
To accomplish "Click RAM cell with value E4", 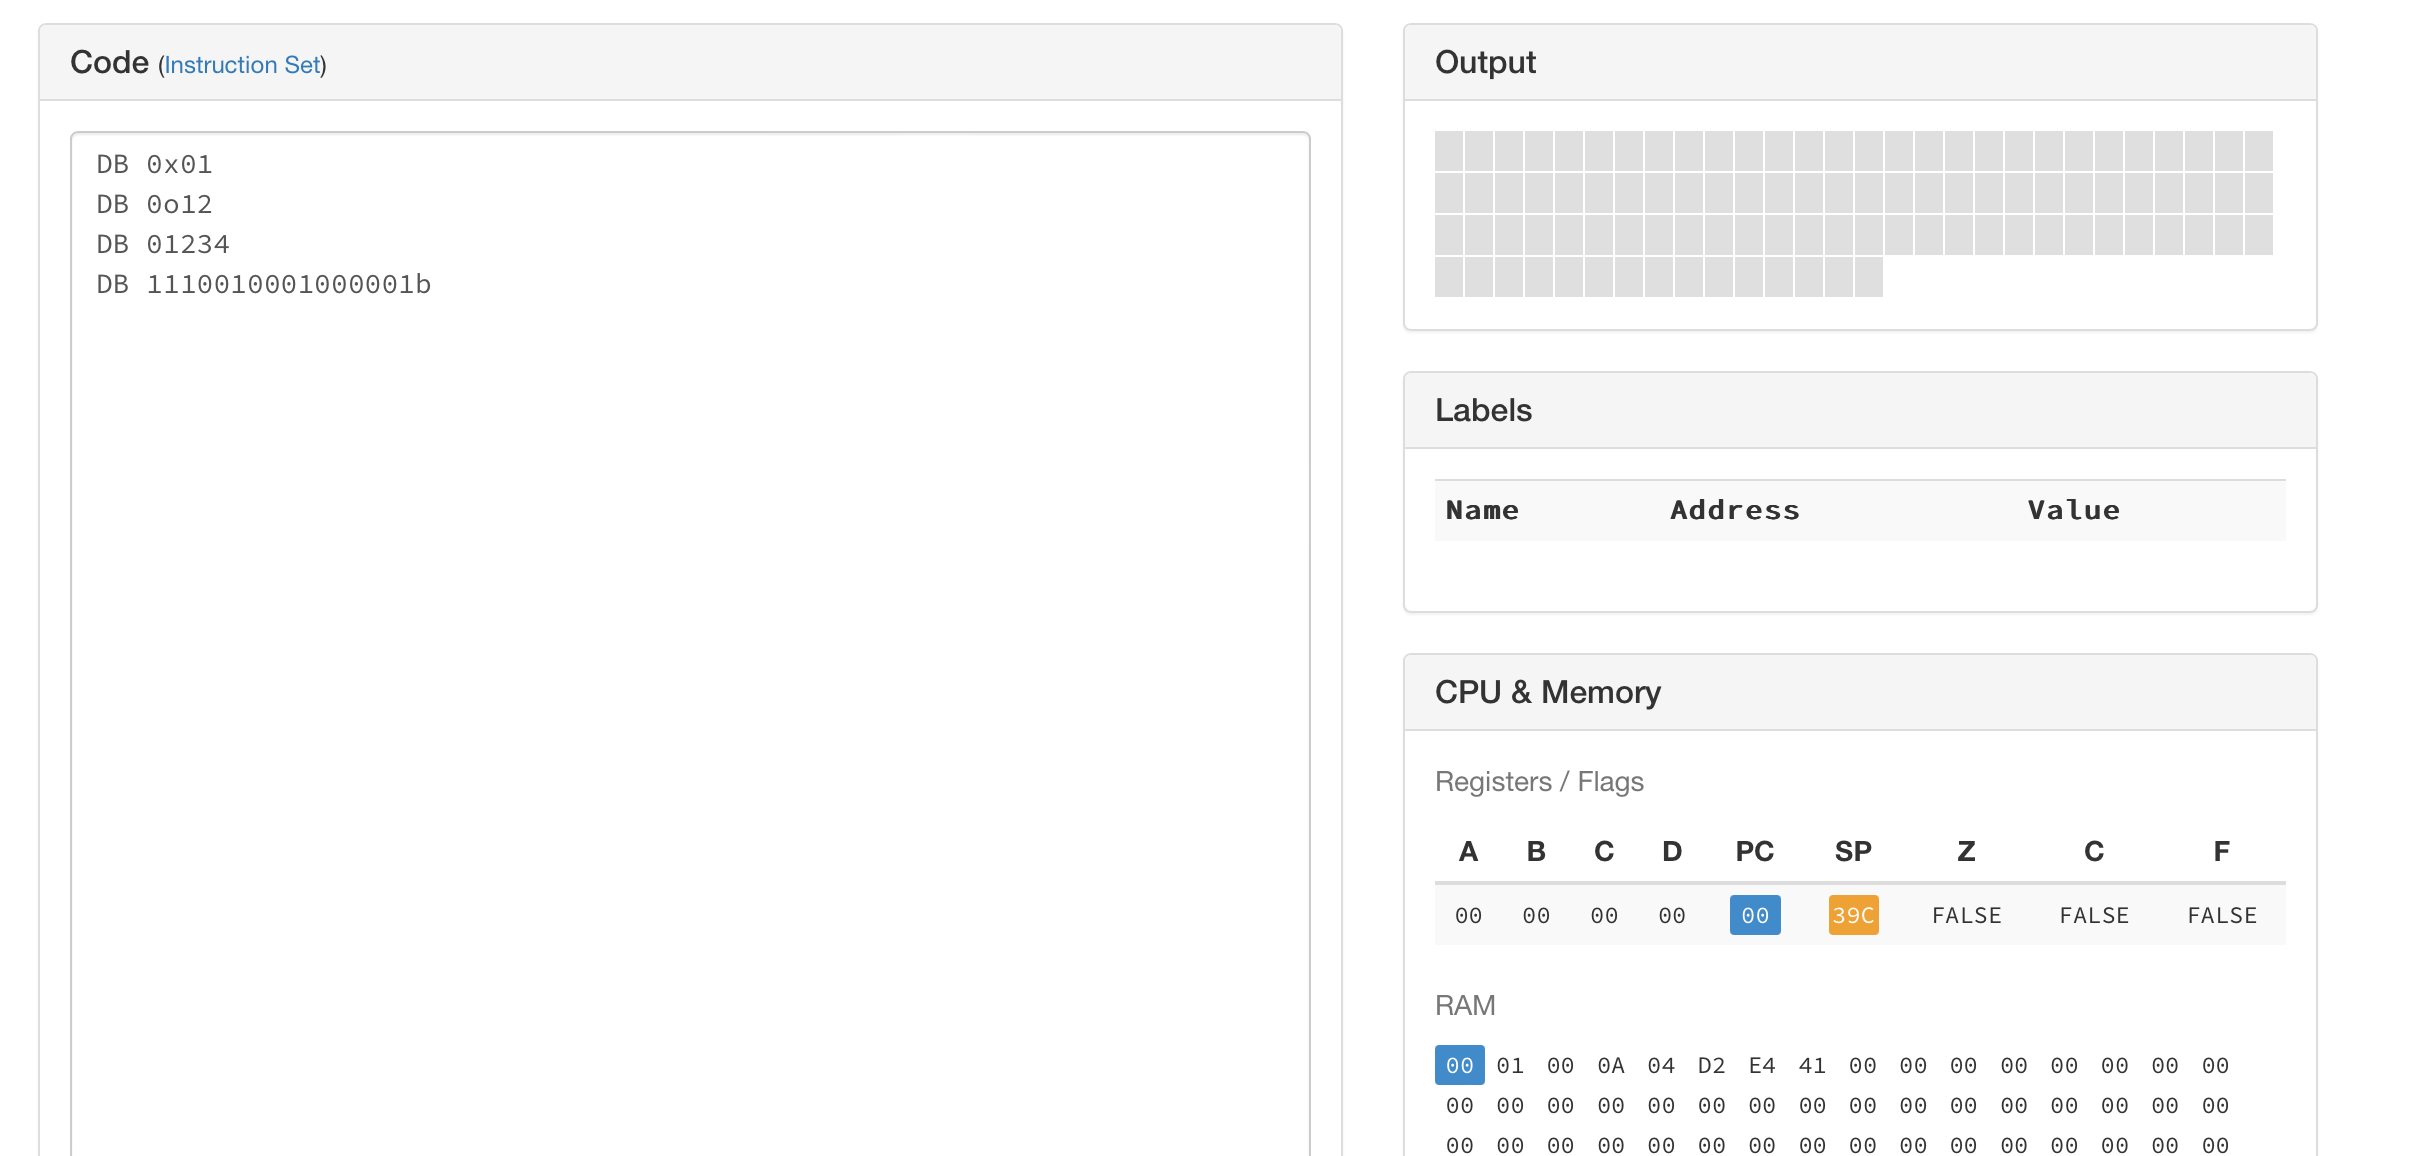I will coord(1762,1065).
